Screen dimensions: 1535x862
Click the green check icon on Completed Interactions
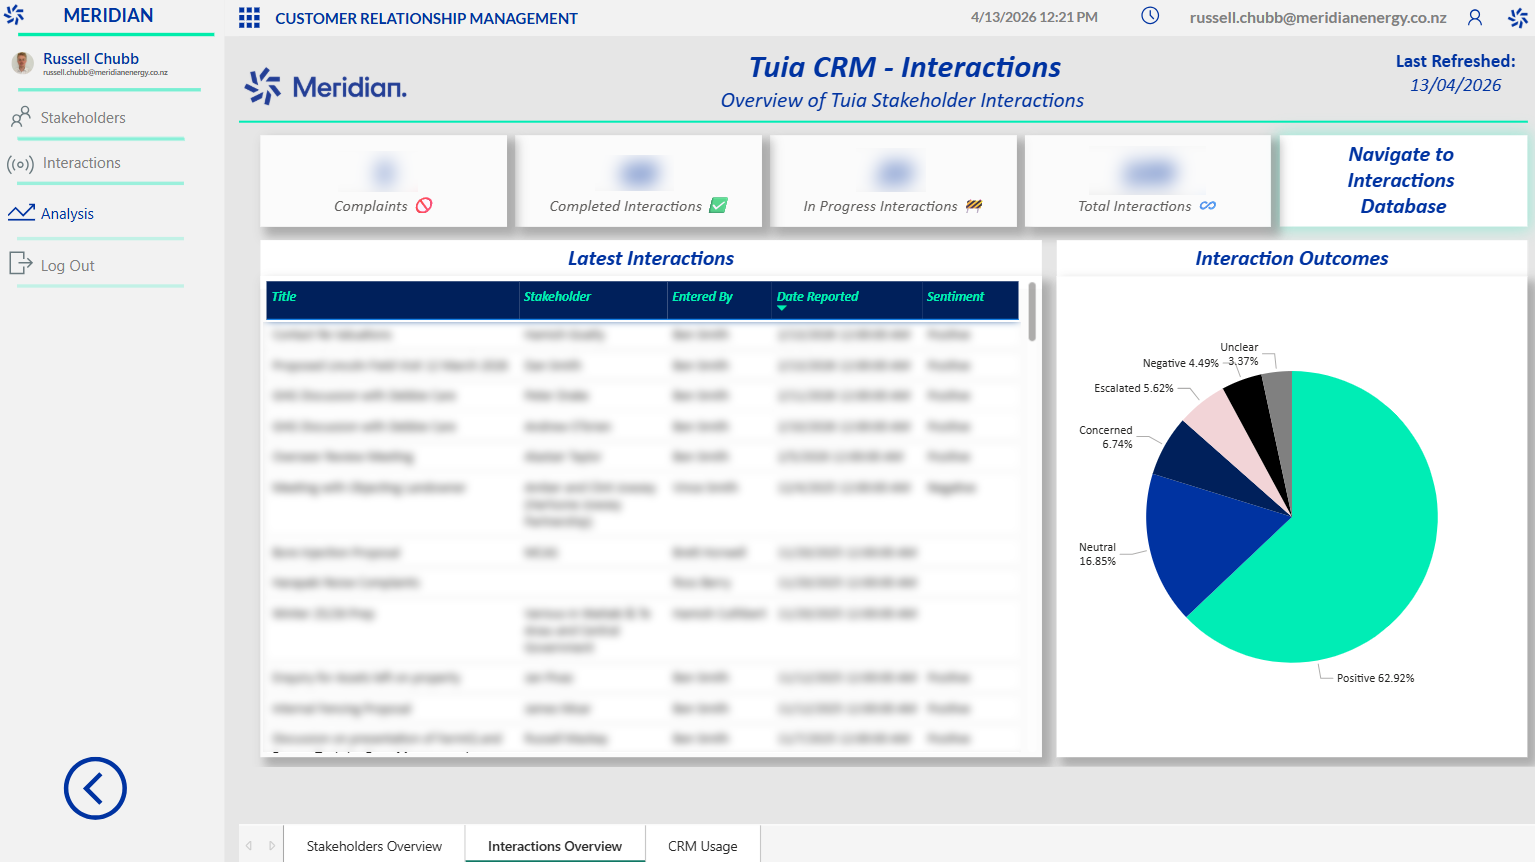coord(718,205)
